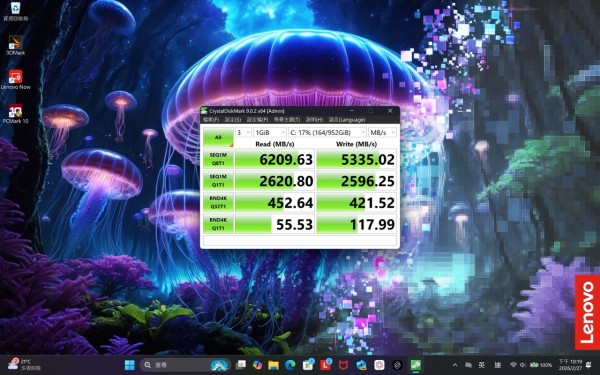Open the black circular taskbar app icon

coord(397,365)
